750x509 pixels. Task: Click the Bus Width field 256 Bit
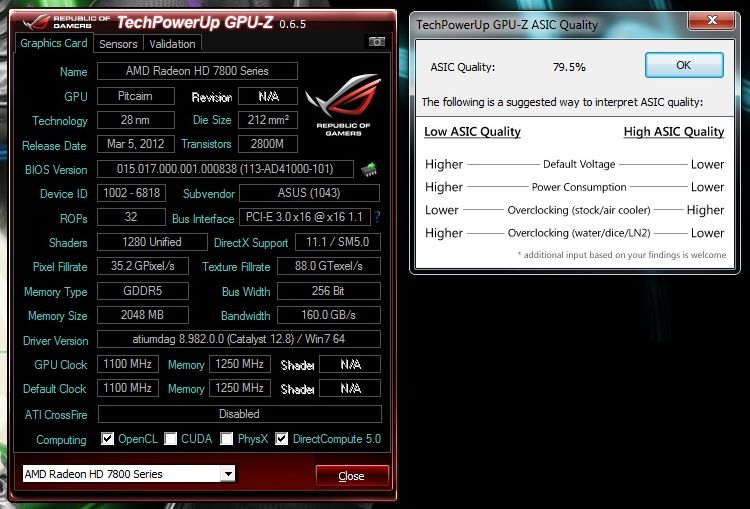tap(329, 291)
